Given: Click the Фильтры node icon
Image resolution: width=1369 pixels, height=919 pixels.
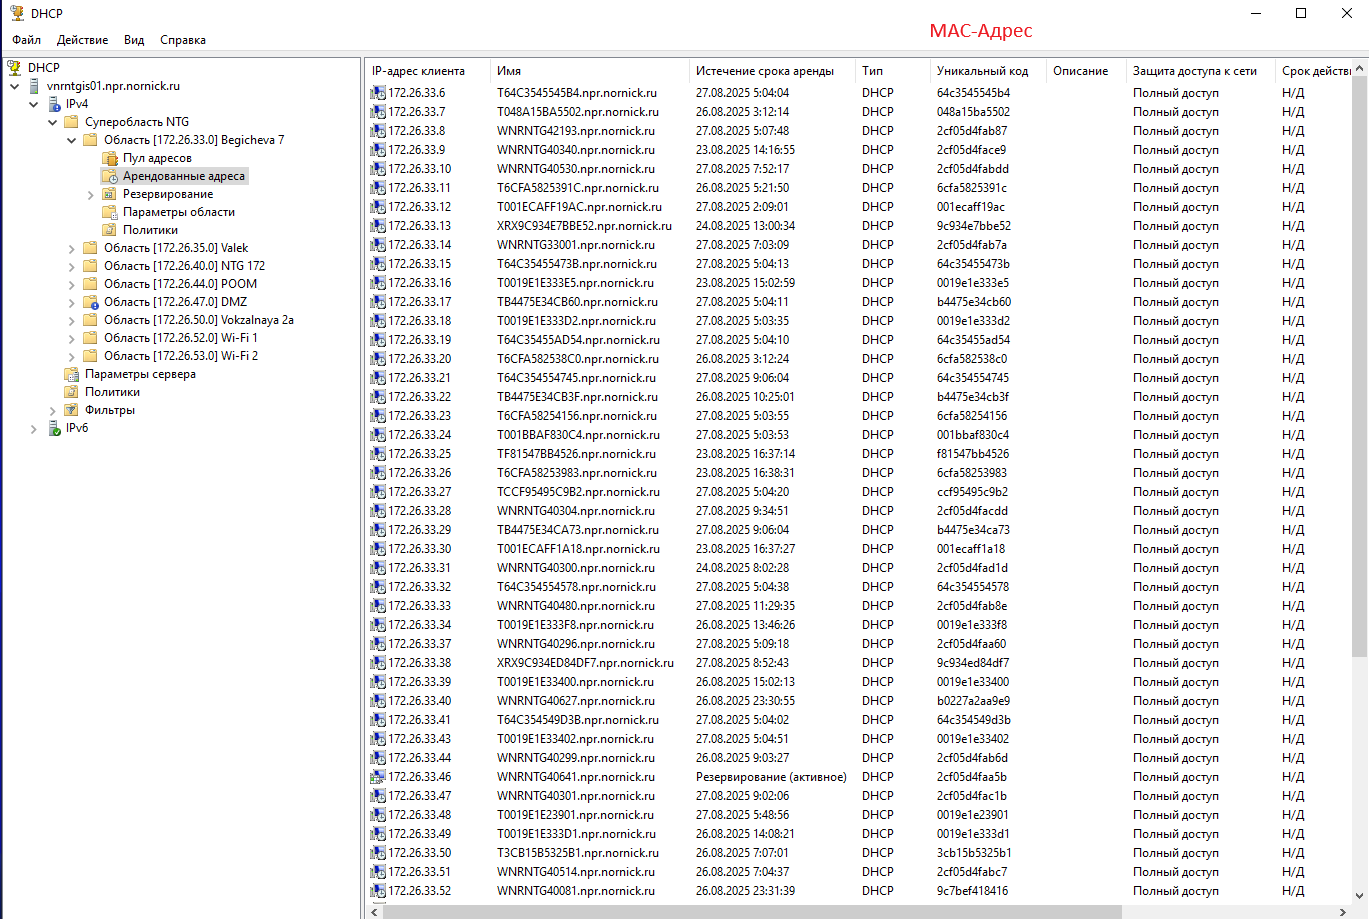Looking at the screenshot, I should point(72,410).
